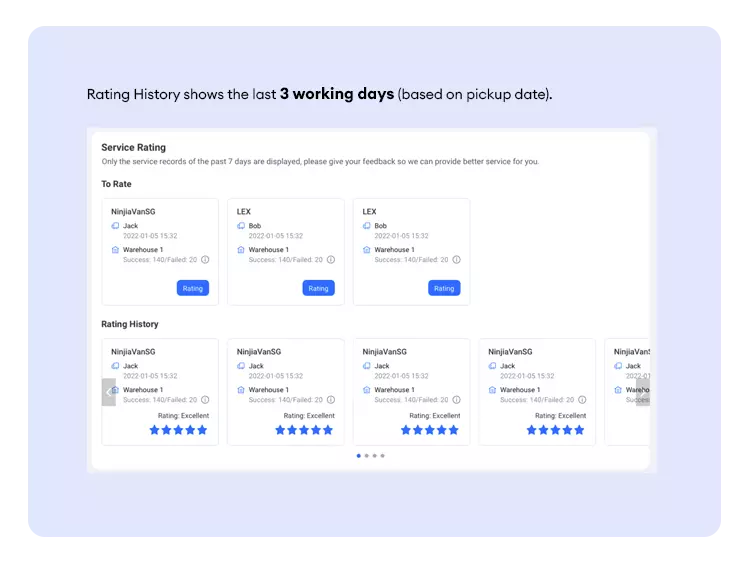Click driver icon beside Jack in To Rate
Screen dimensions: 750x562
pyautogui.click(x=116, y=226)
